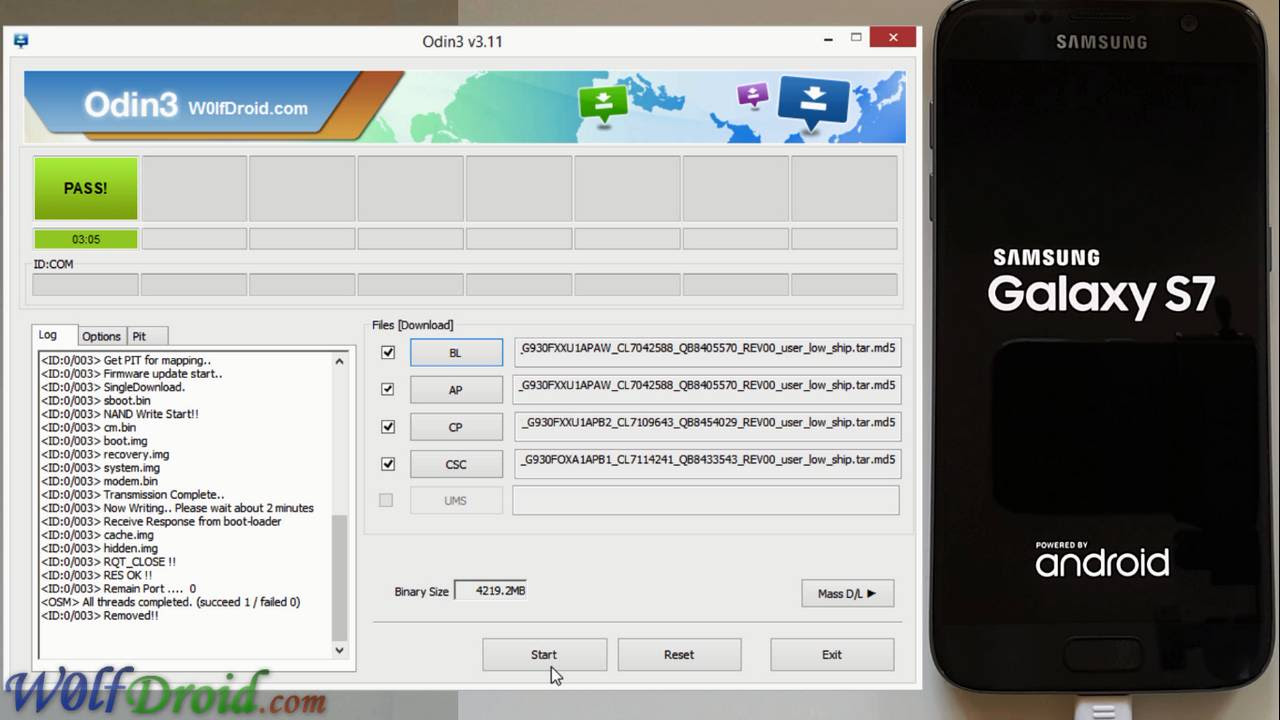Click the green PASS! status box
This screenshot has width=1280, height=720.
[x=86, y=188]
